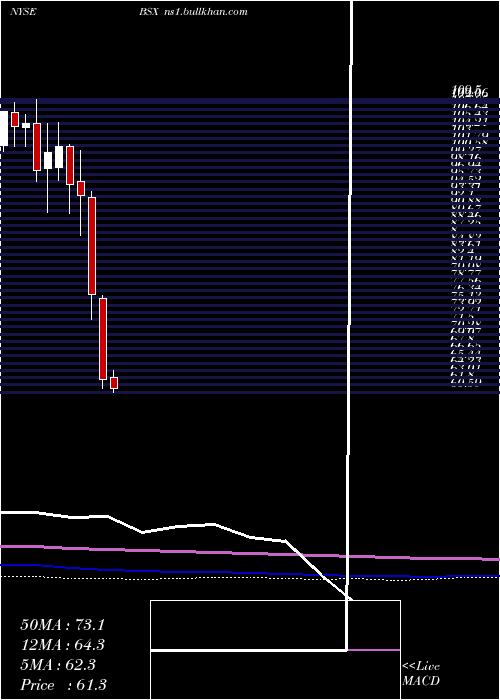Click the NYSE exchange label
The height and width of the screenshot is (700, 500).
pos(23,12)
